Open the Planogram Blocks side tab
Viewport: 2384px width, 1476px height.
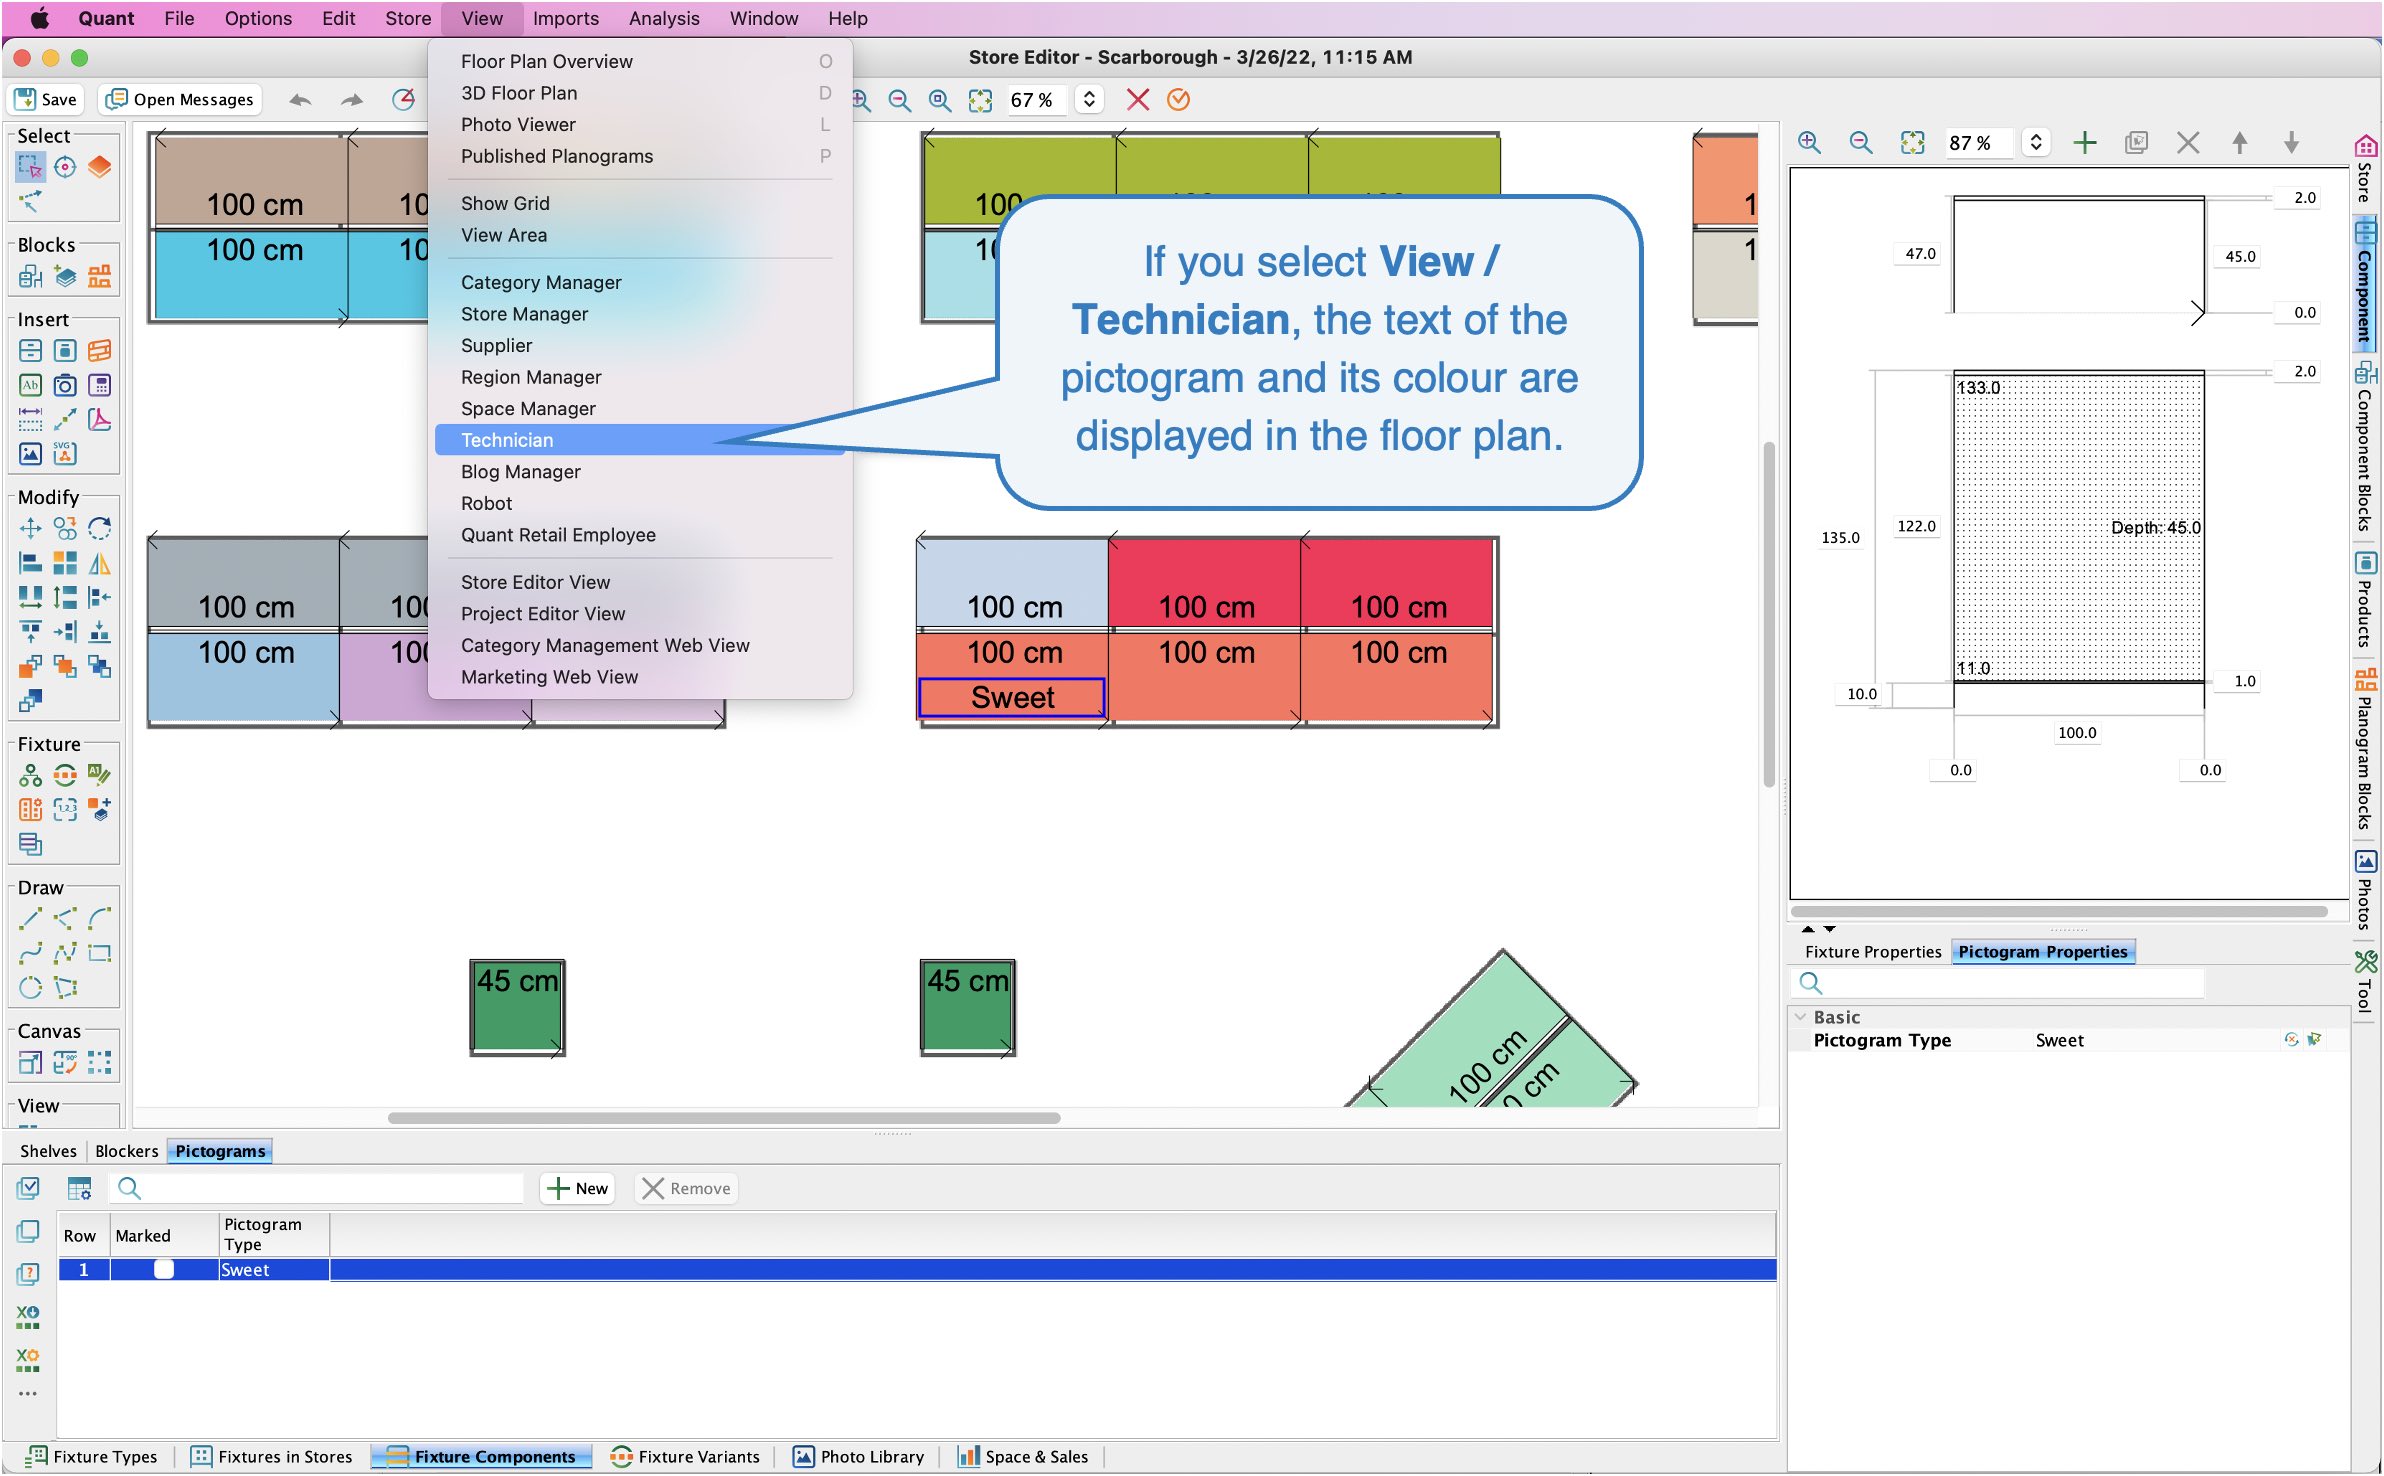pos(2365,749)
